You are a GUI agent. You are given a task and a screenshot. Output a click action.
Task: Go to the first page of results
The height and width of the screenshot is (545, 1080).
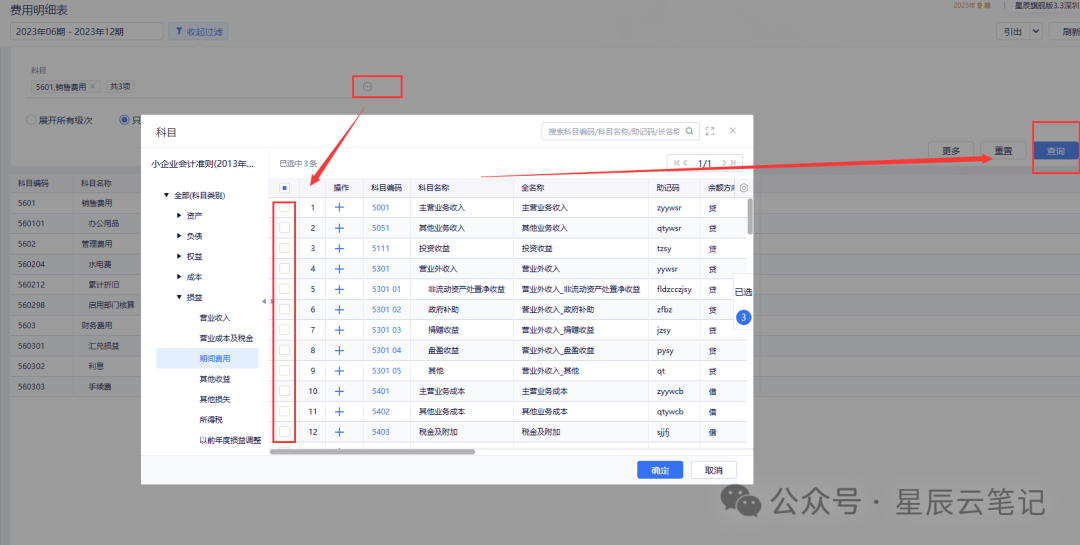tap(677, 163)
